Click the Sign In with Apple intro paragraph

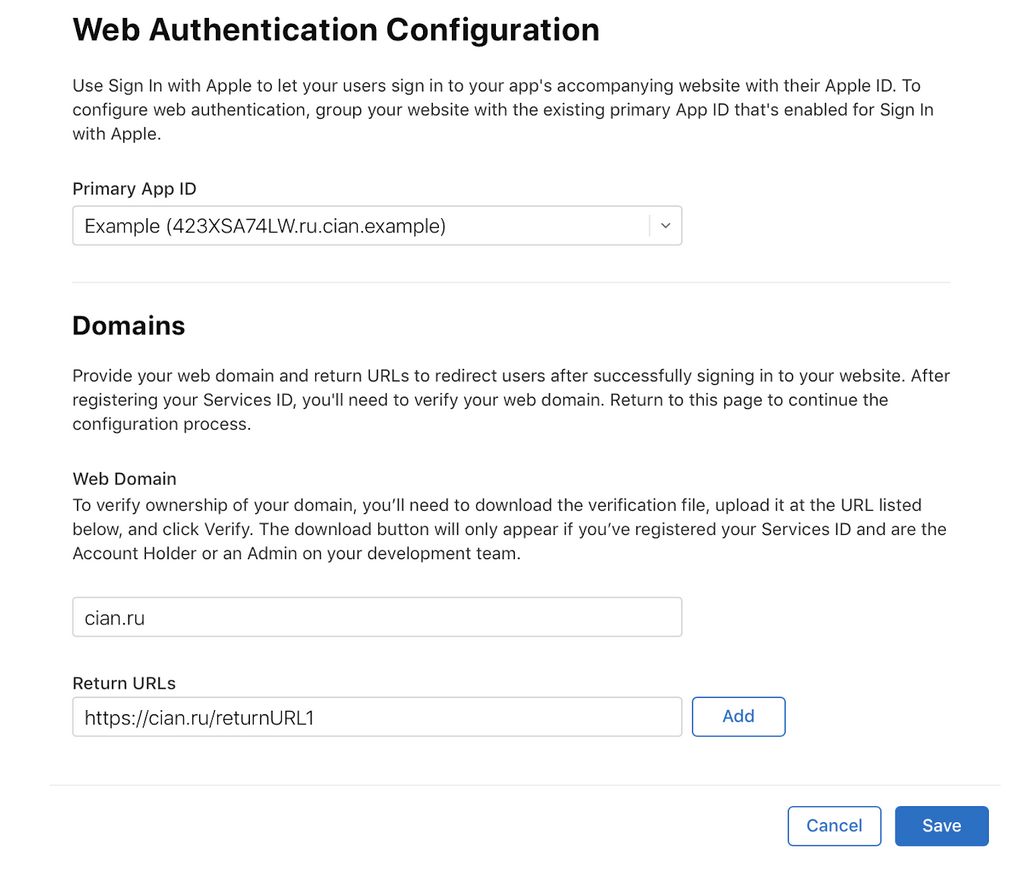click(x=502, y=110)
